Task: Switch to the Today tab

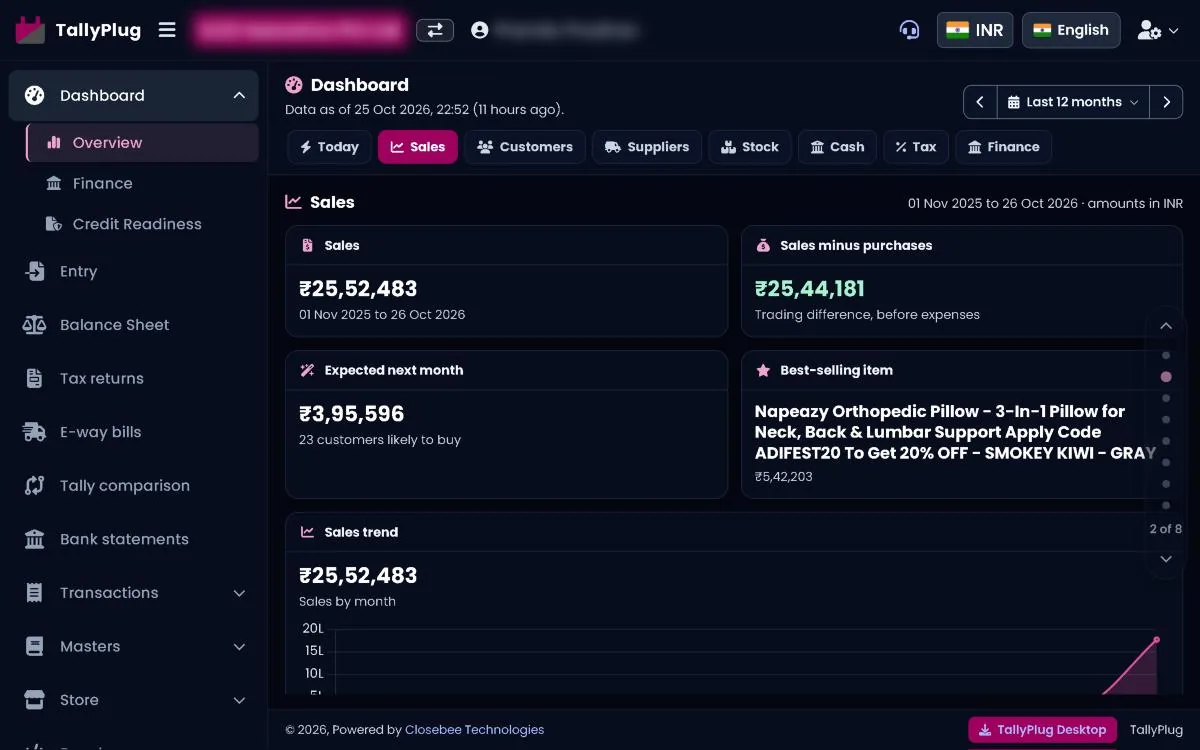Action: [329, 147]
